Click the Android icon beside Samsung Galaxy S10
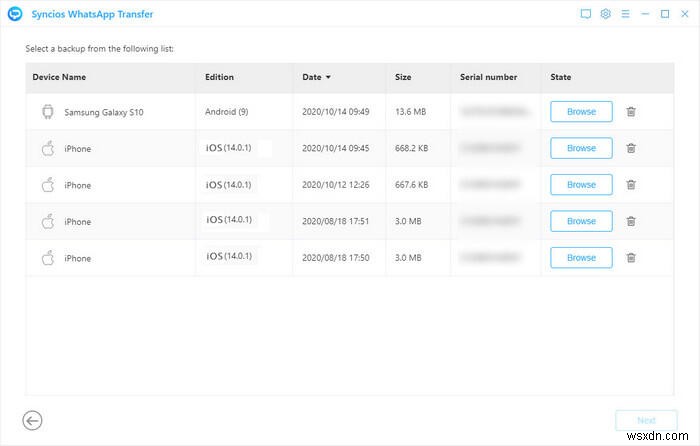 point(48,112)
